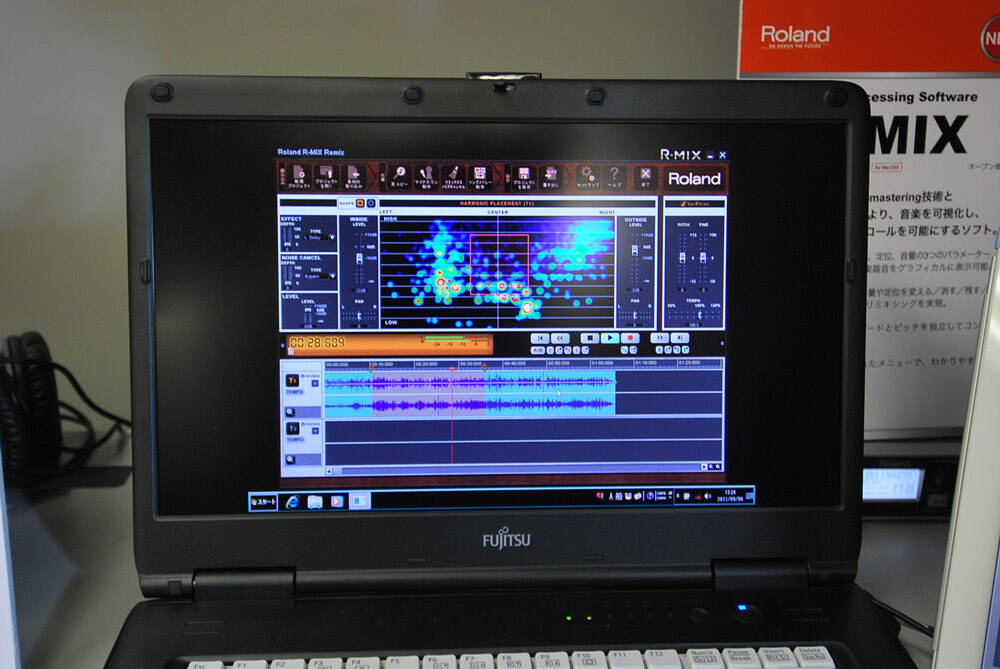Click the Song Parade grid tool icon
The height and width of the screenshot is (669, 1000).
pyautogui.click(x=480, y=177)
